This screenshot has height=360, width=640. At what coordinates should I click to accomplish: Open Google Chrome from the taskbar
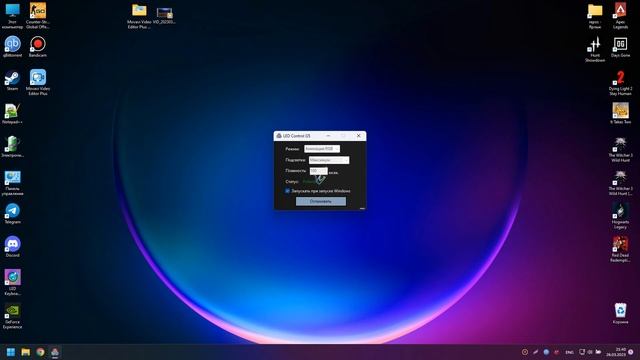(x=40, y=352)
